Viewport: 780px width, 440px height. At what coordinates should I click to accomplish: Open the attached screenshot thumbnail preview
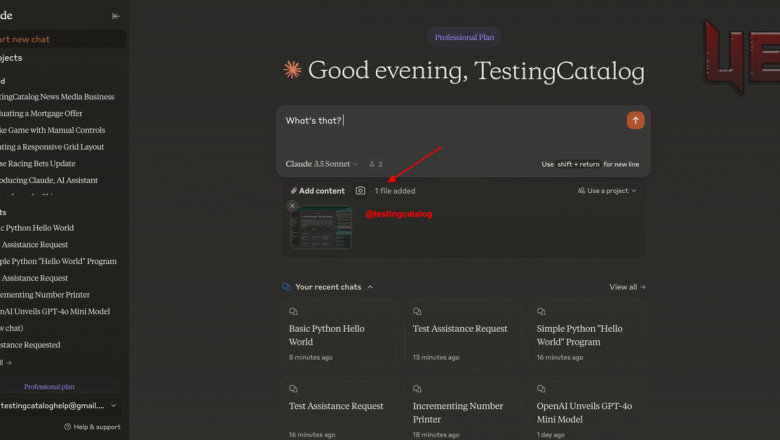[321, 227]
